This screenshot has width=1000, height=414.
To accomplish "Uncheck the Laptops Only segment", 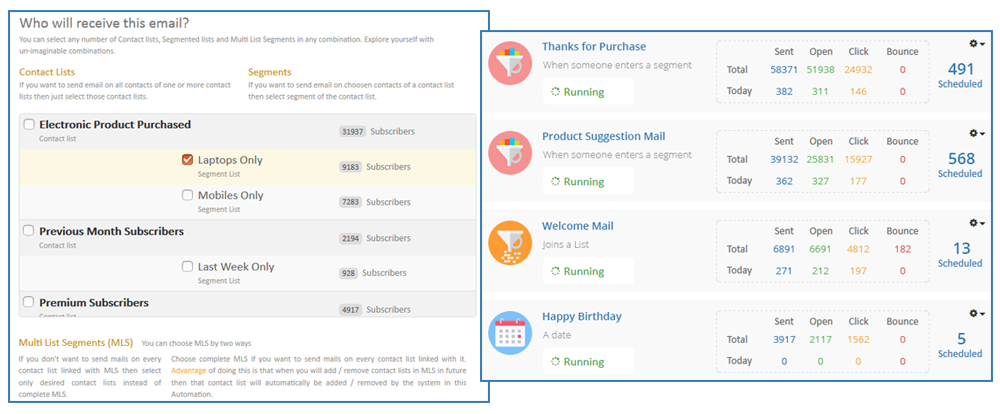I will 188,160.
